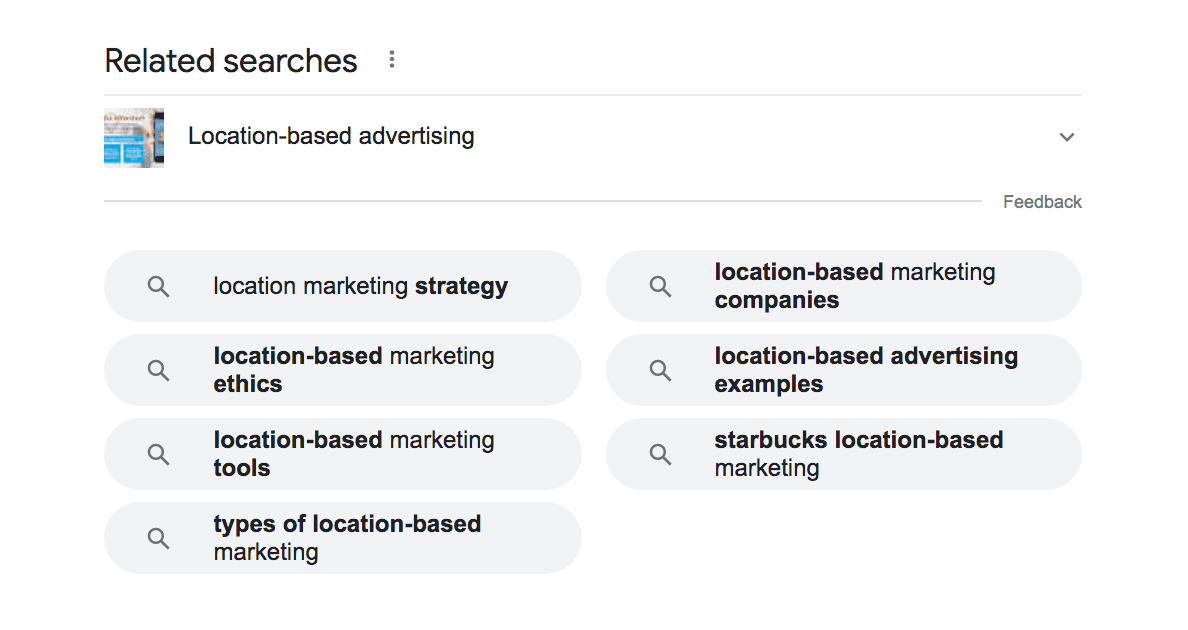Viewport: 1188px width, 630px height.
Task: Click the Location-based advertising thumbnail image
Action: 134,137
